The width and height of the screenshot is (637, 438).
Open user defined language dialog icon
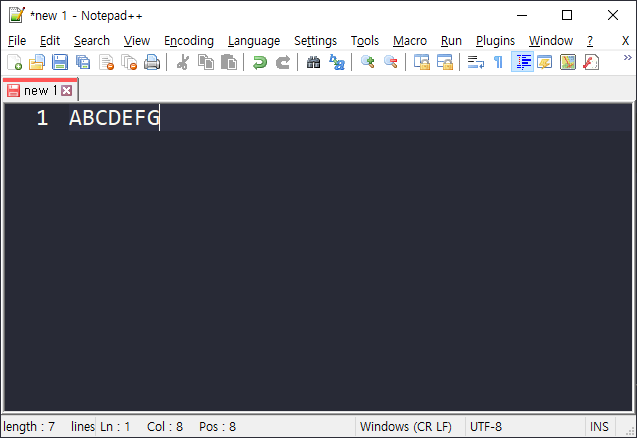[545, 63]
